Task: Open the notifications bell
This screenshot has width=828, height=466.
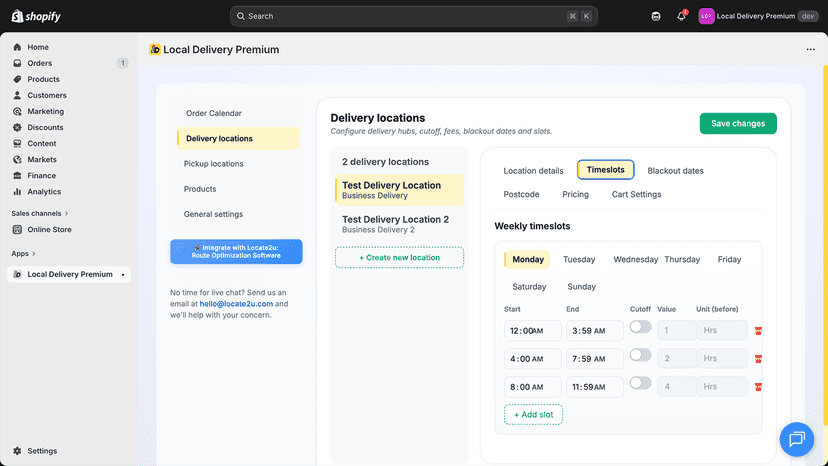Action: 682,16
